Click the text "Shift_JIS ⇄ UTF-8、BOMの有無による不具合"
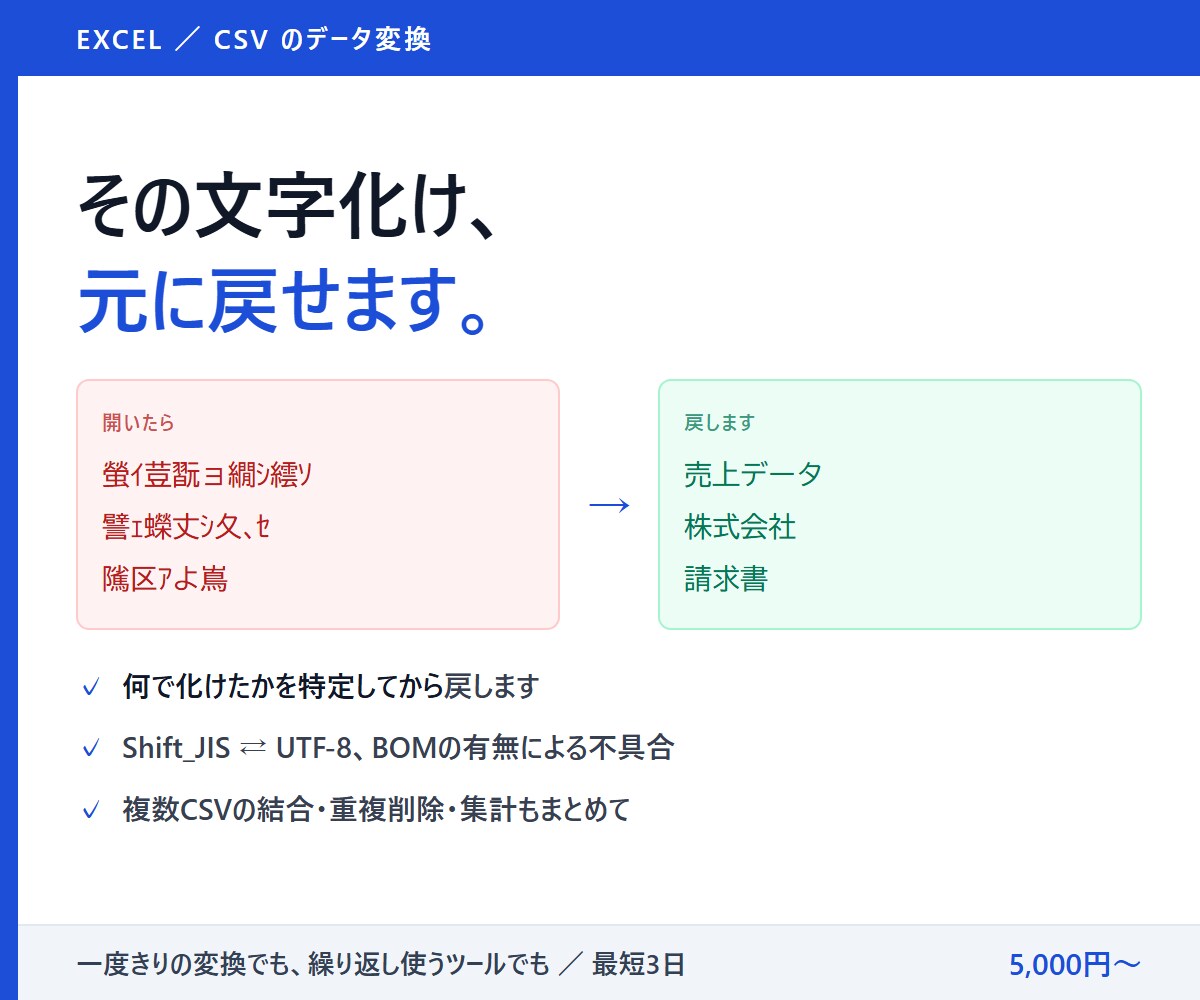The image size is (1200, 1000). point(398,748)
